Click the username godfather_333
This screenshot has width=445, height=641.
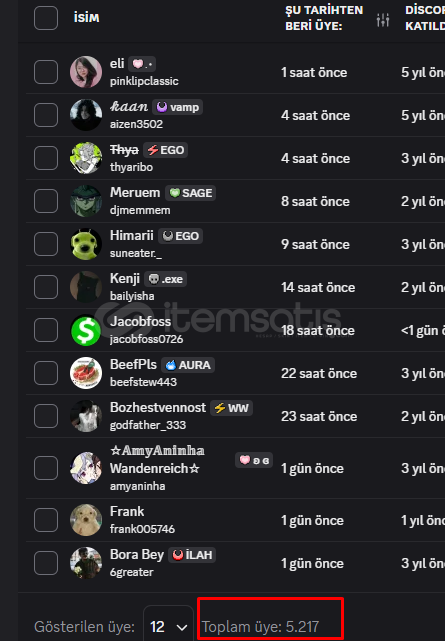[148, 425]
